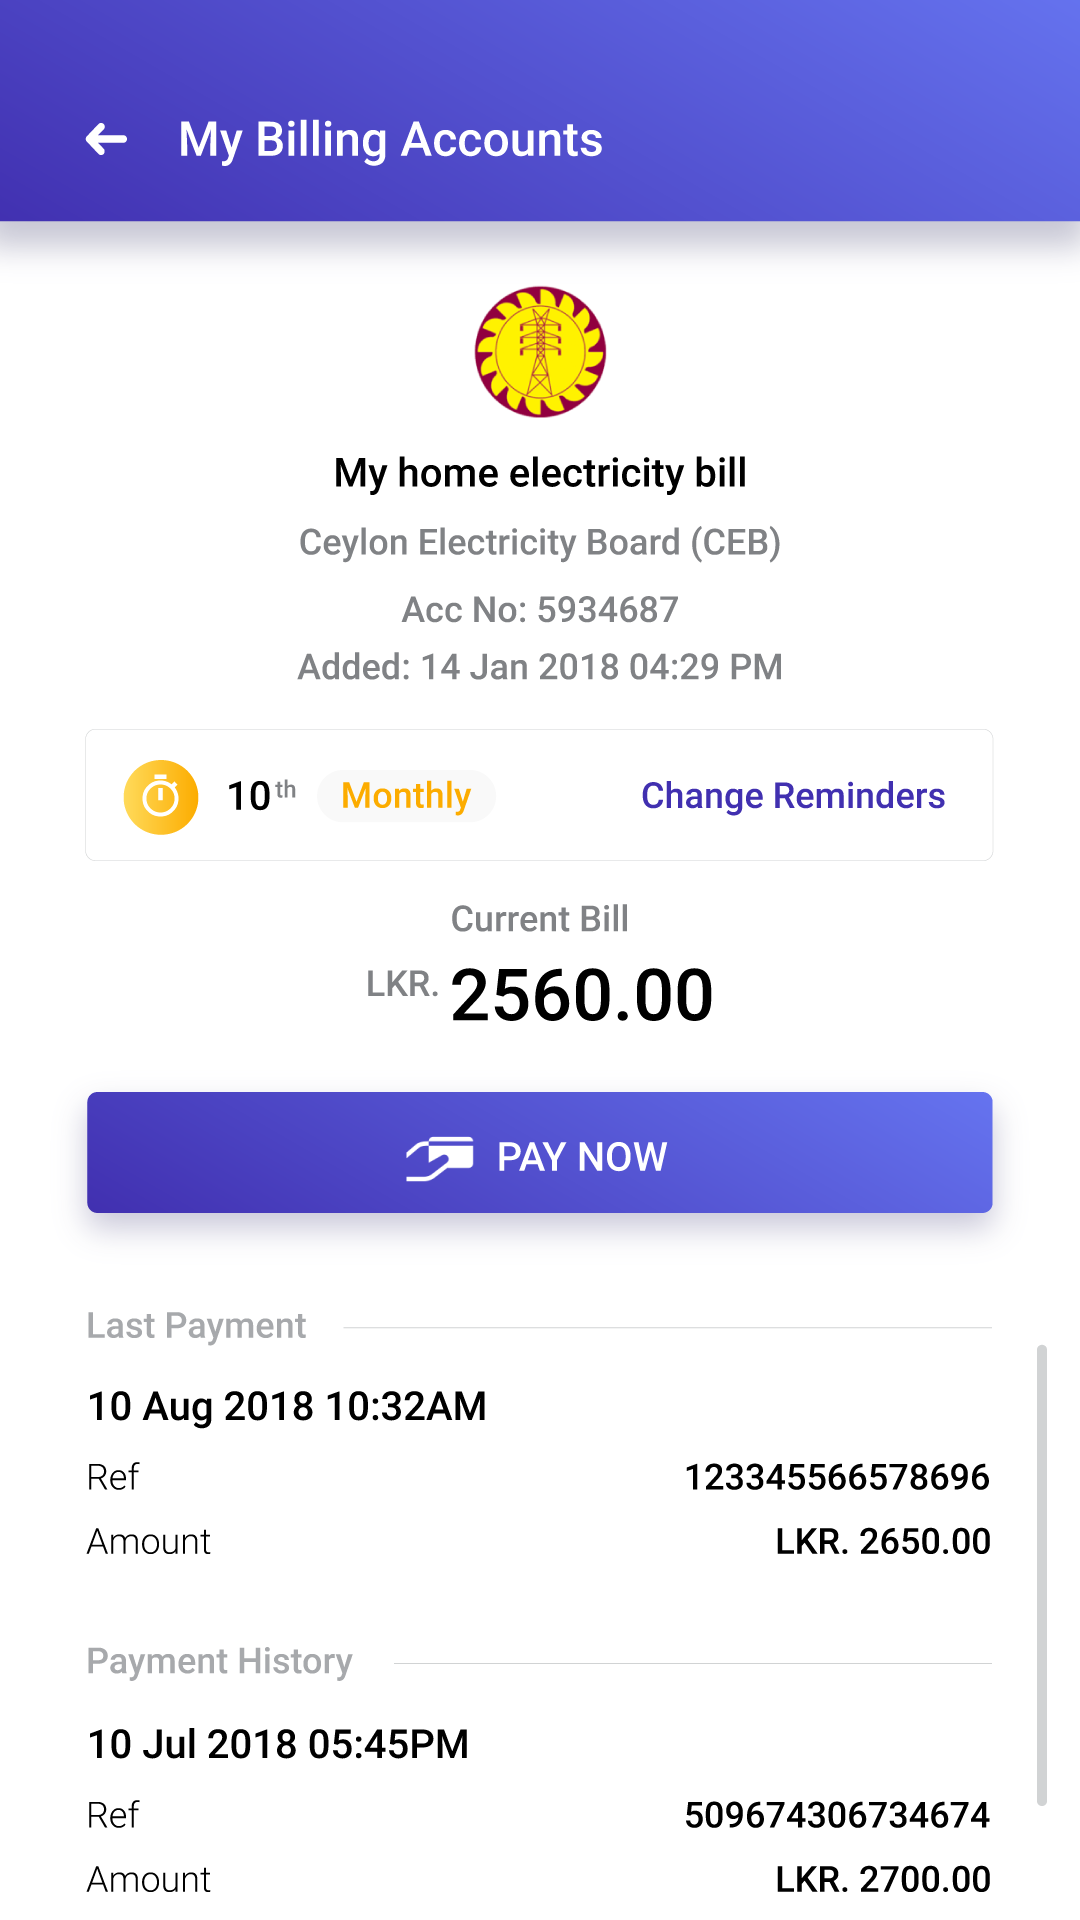Click the Ceylon Electricity Board logo
Viewport: 1080px width, 1920px height.
(540, 352)
